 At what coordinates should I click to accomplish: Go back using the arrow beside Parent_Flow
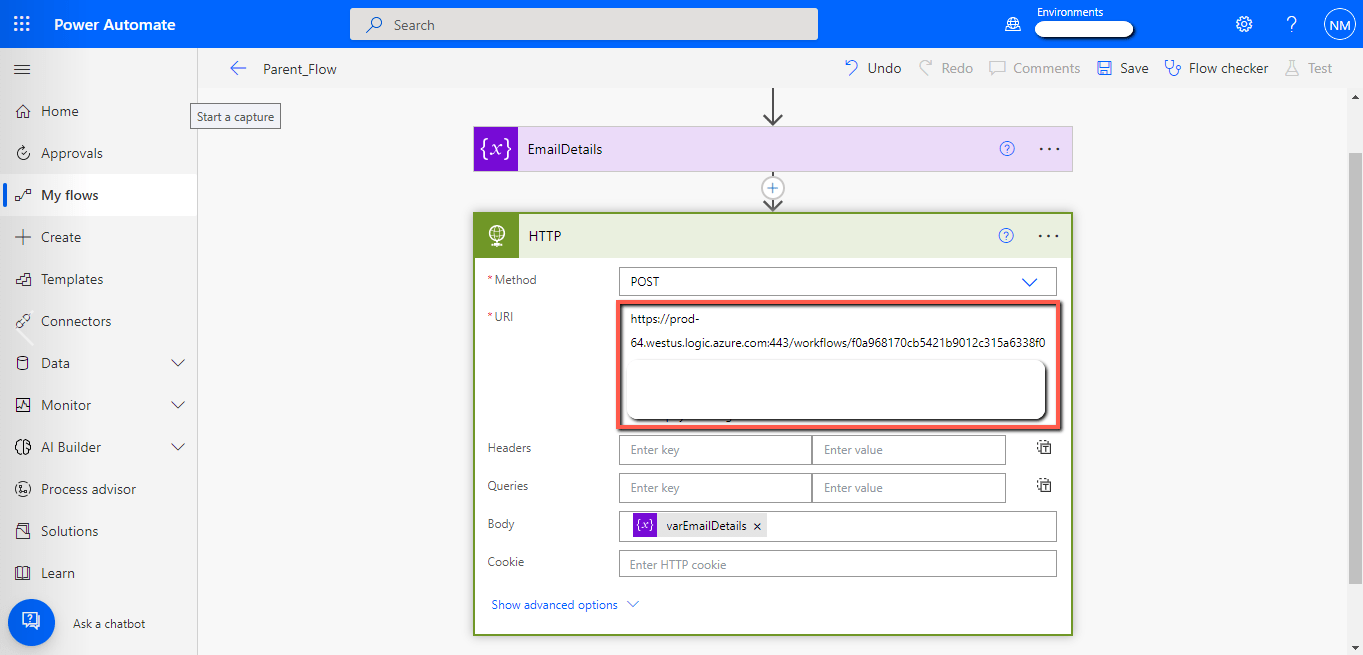(237, 68)
